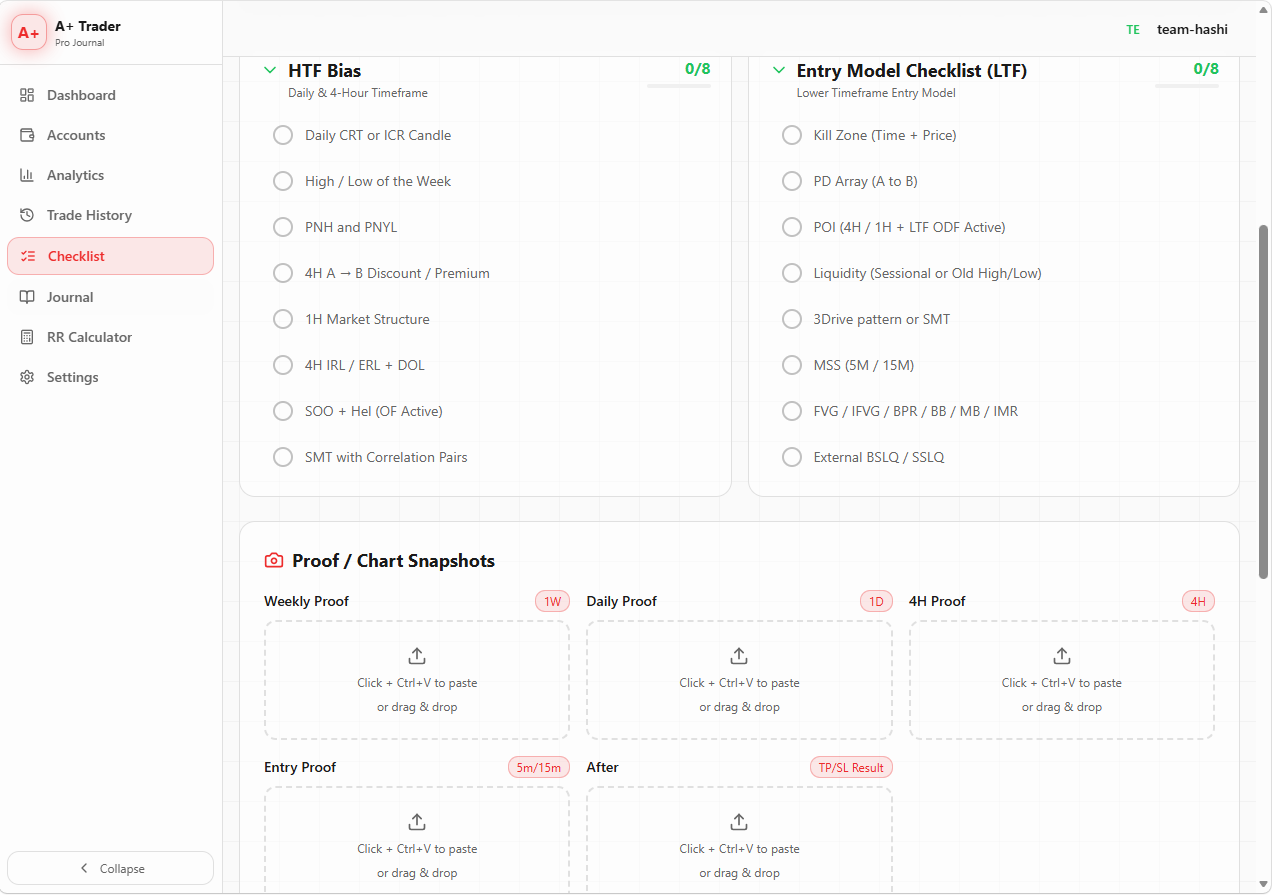Click the 4H Proof paste drop zone

[x=1062, y=680]
